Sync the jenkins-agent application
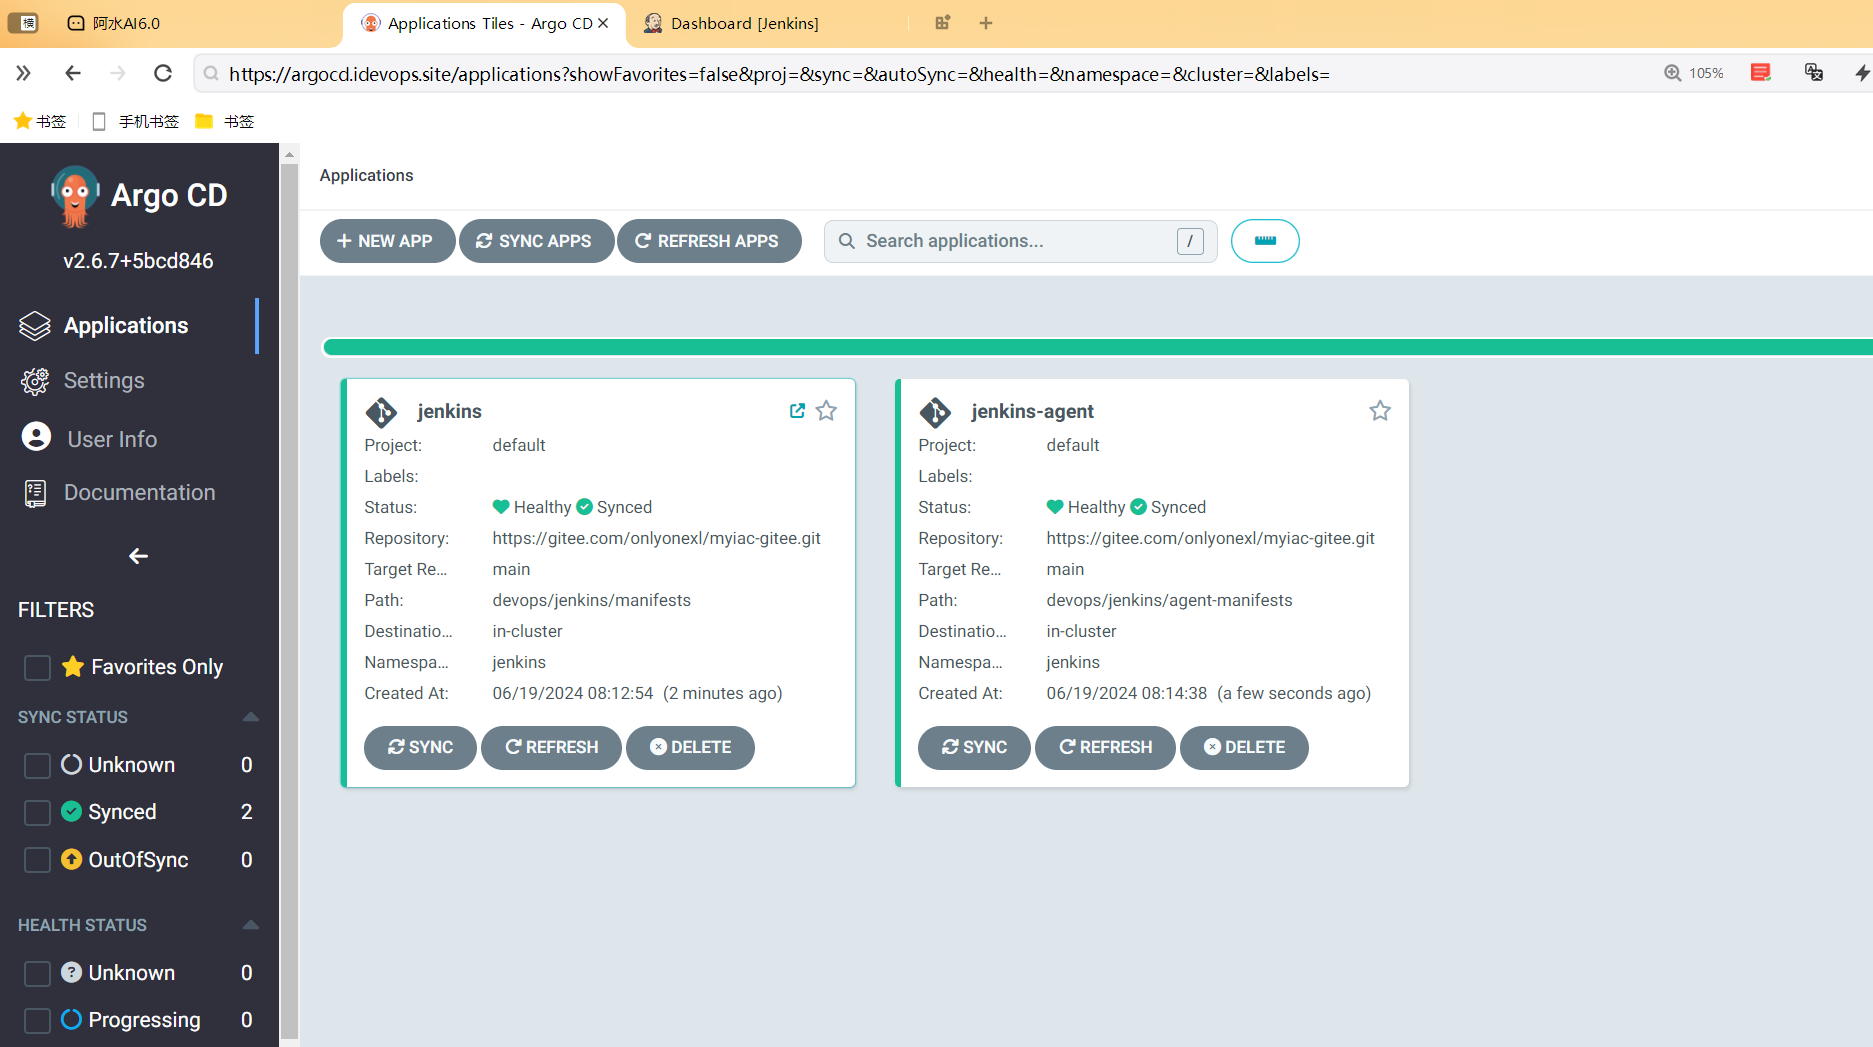 tap(974, 747)
